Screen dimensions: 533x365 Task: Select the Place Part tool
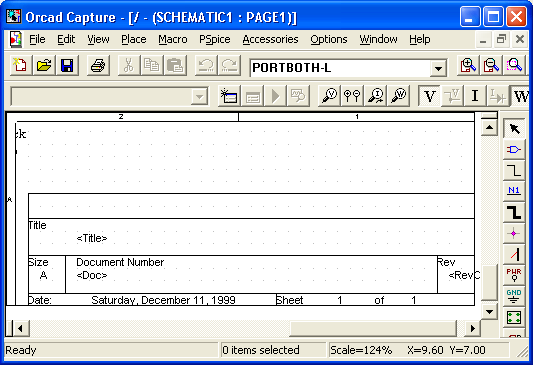pyautogui.click(x=514, y=149)
